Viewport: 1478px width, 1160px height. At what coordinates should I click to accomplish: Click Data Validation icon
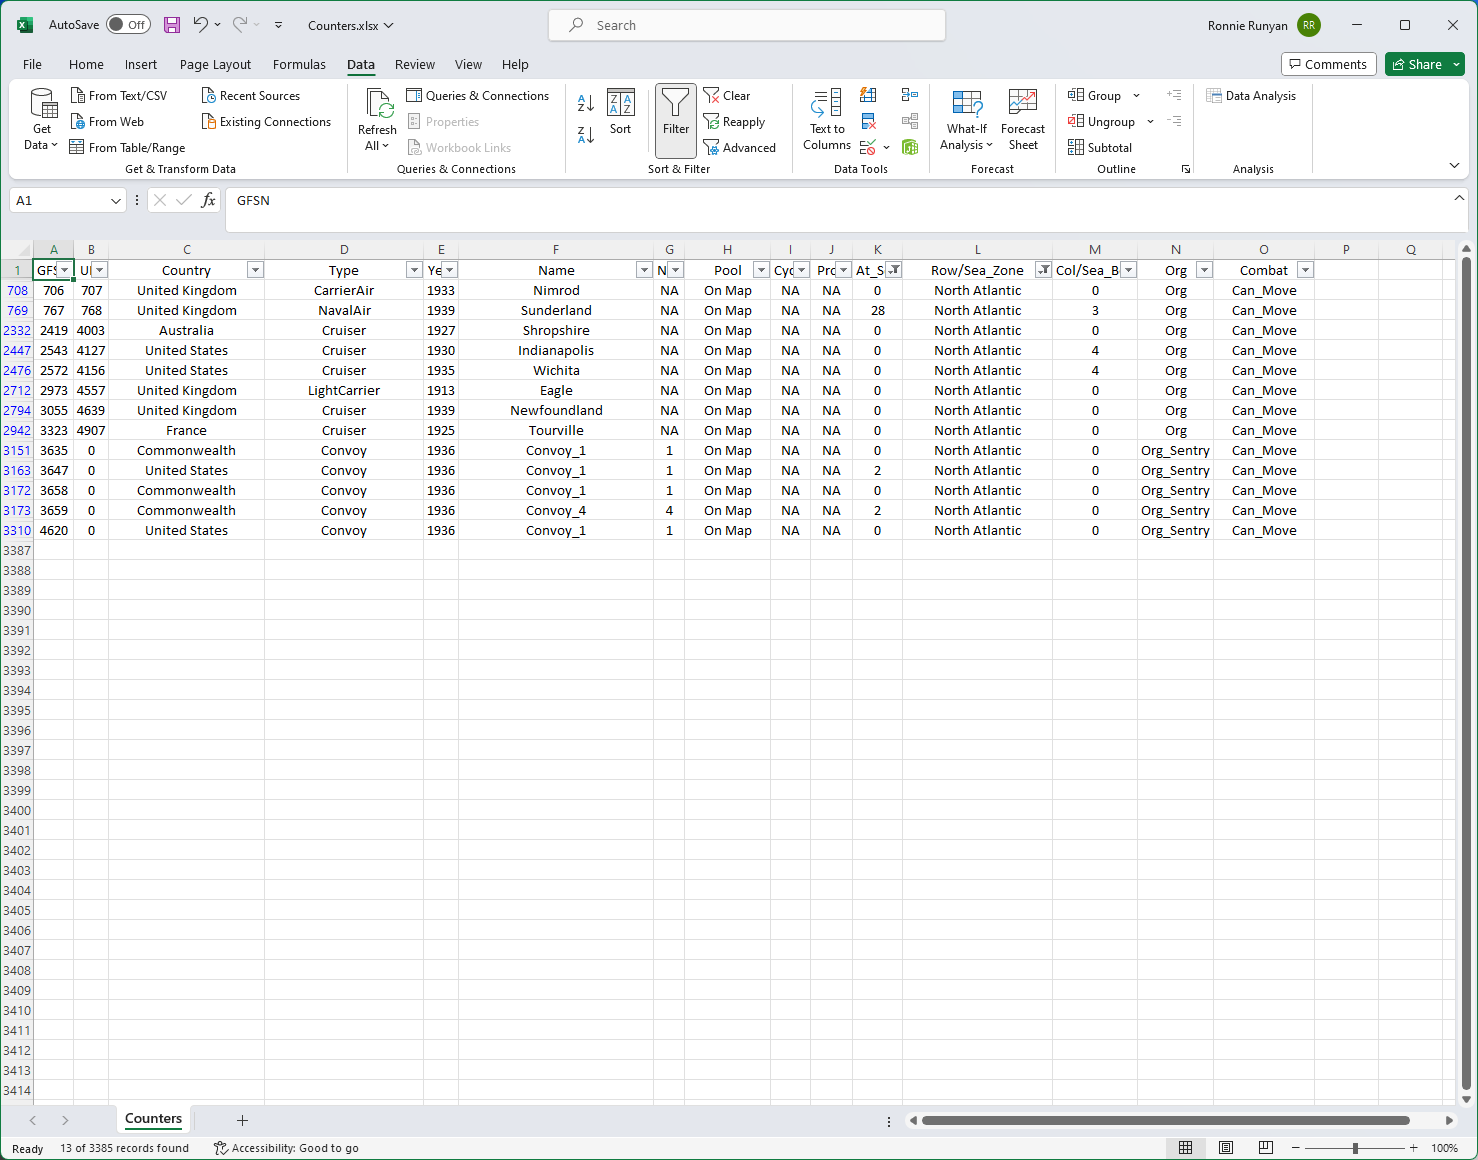(868, 148)
